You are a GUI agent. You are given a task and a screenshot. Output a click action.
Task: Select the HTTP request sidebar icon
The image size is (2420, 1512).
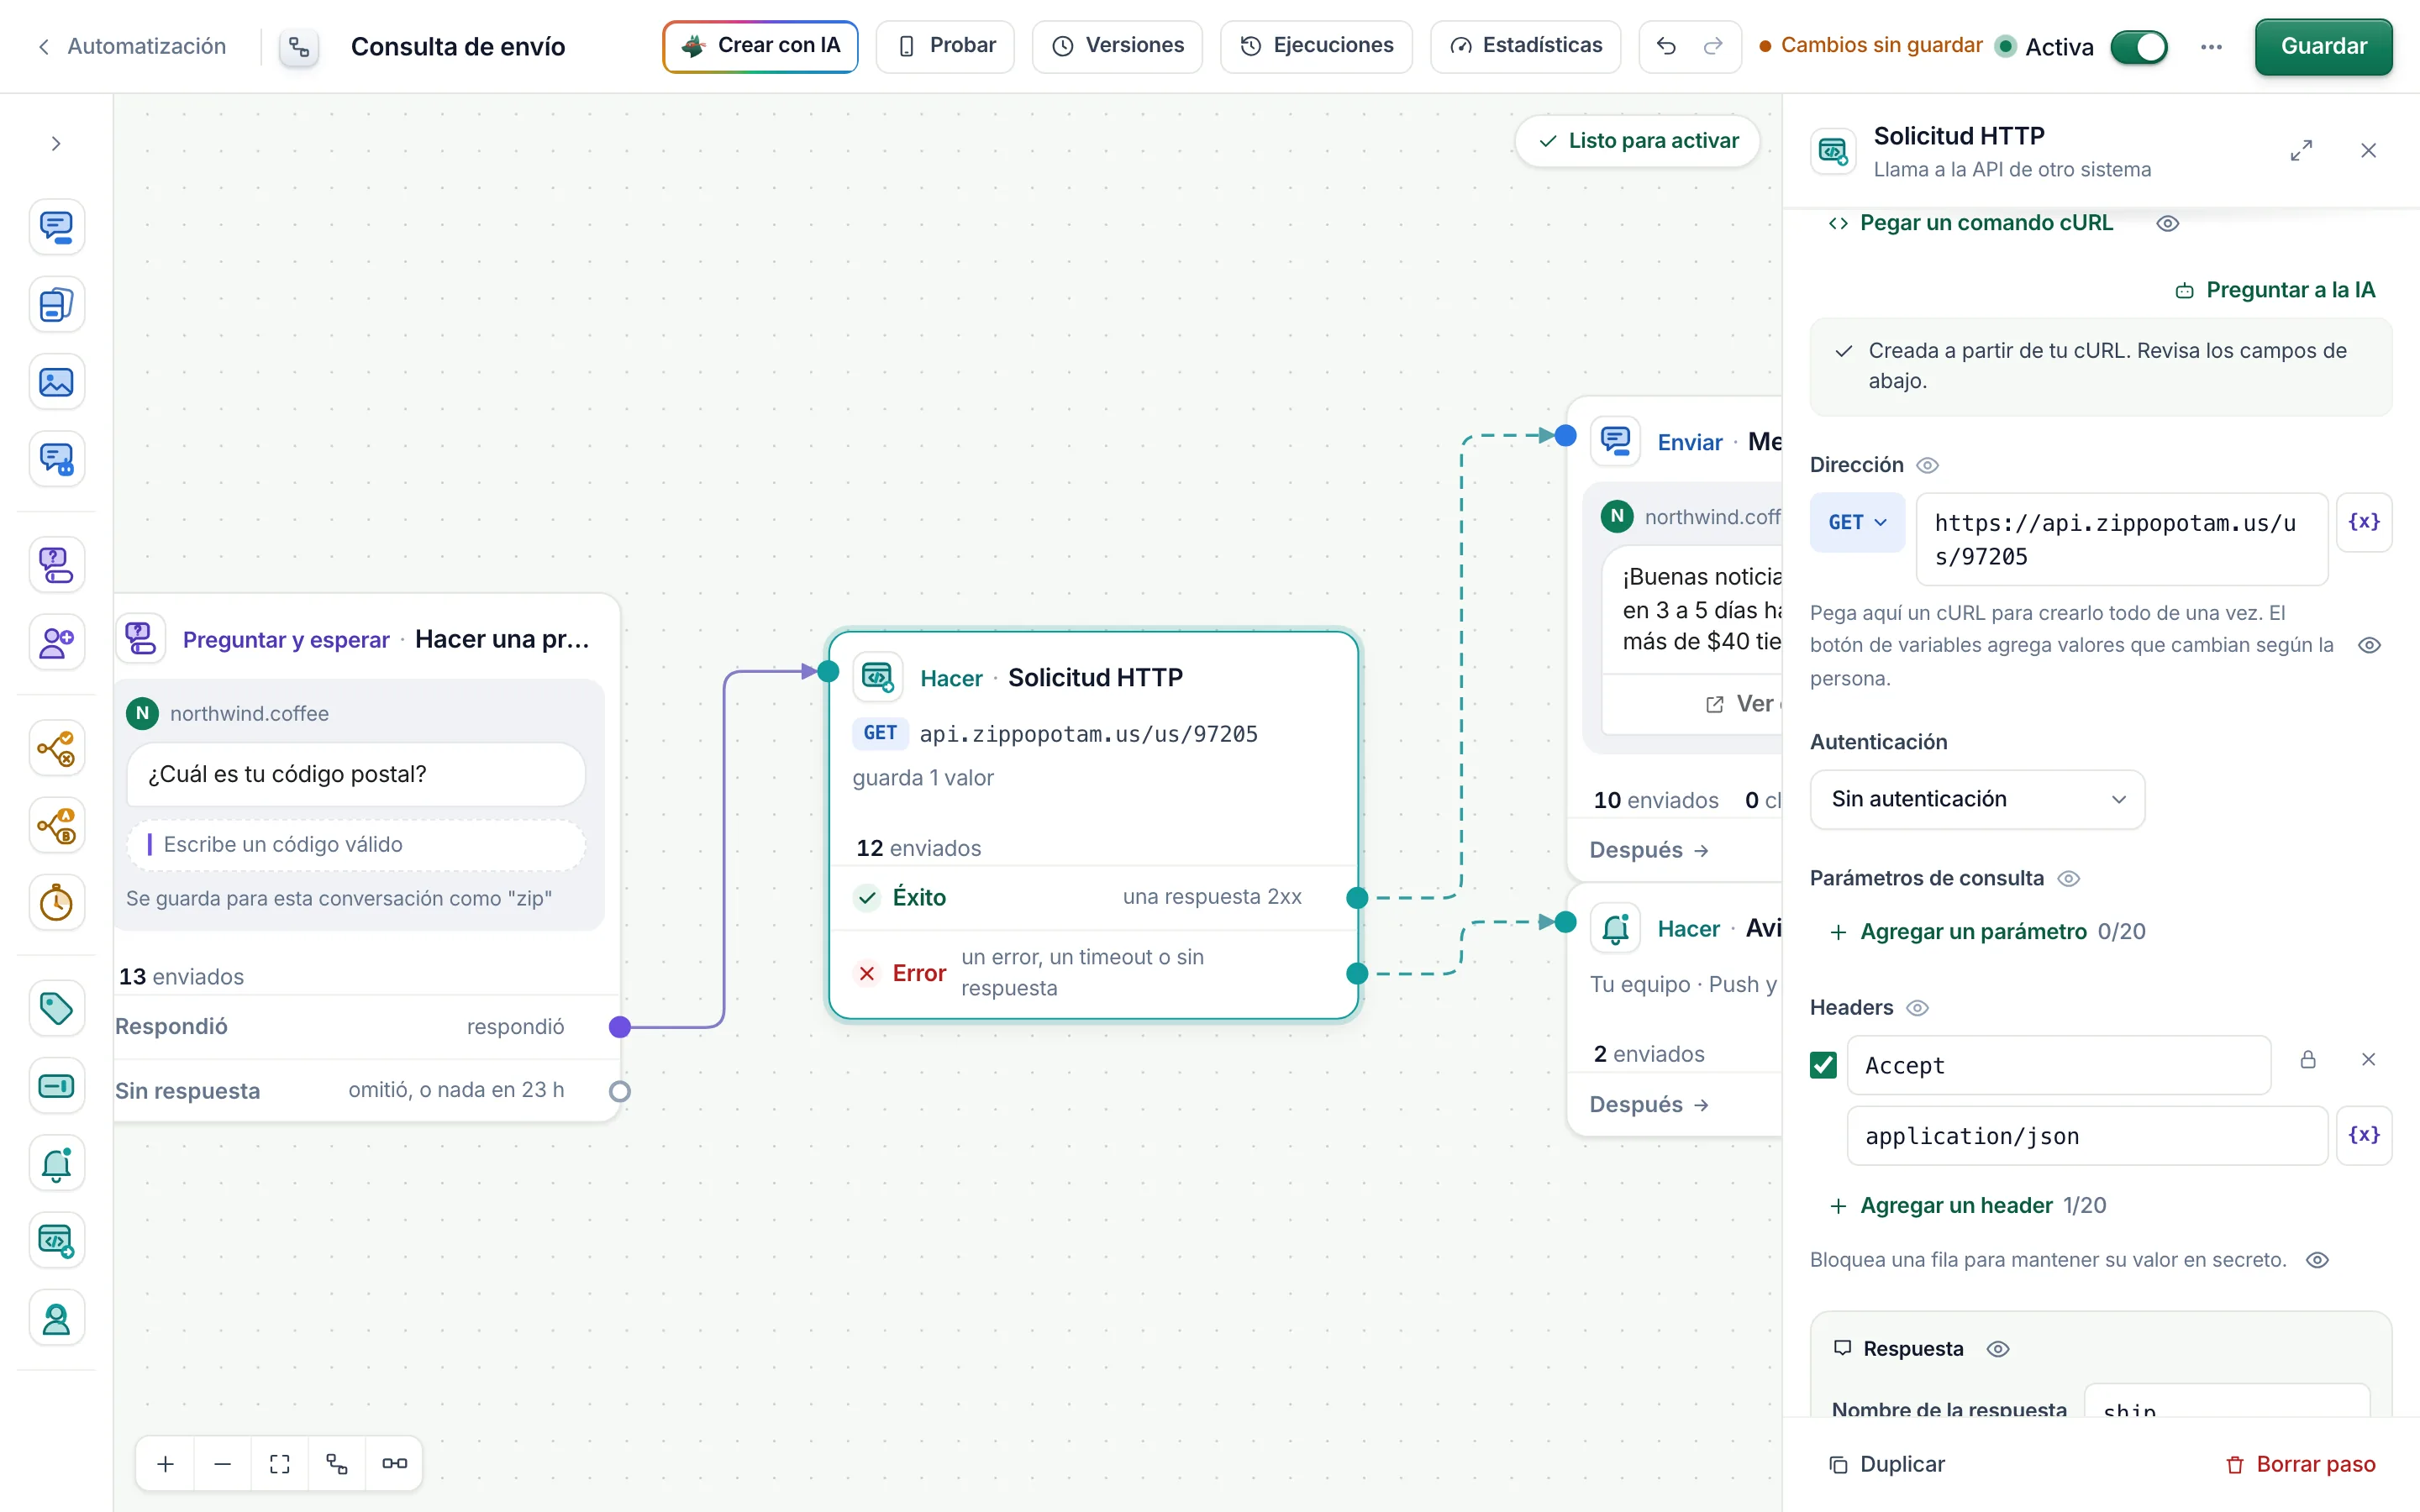[56, 1240]
